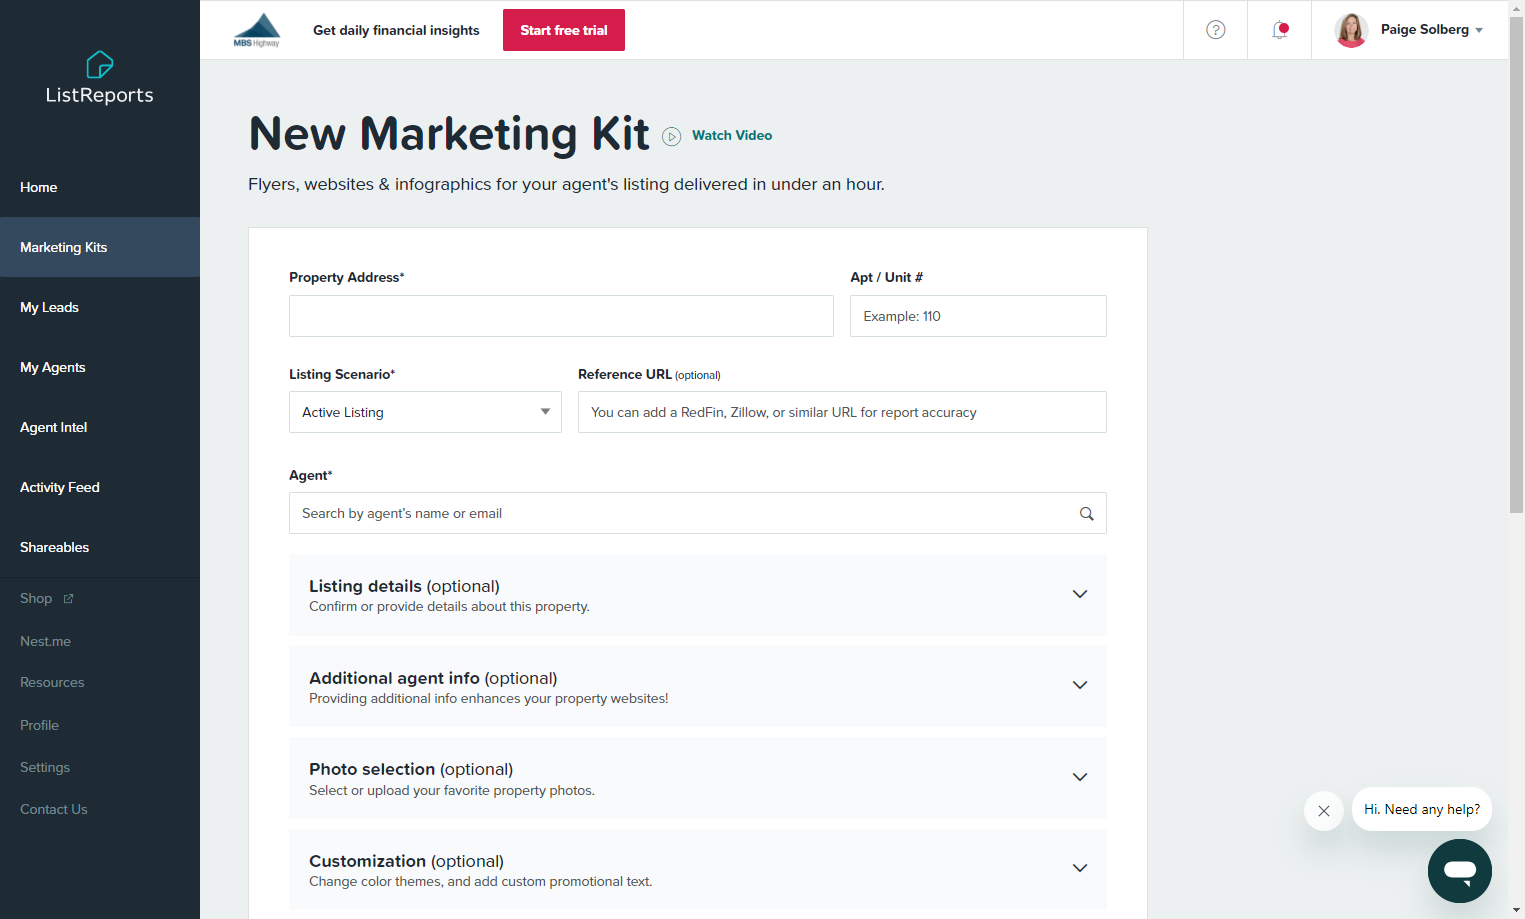Click the Agent search input field
This screenshot has width=1525, height=919.
[698, 513]
